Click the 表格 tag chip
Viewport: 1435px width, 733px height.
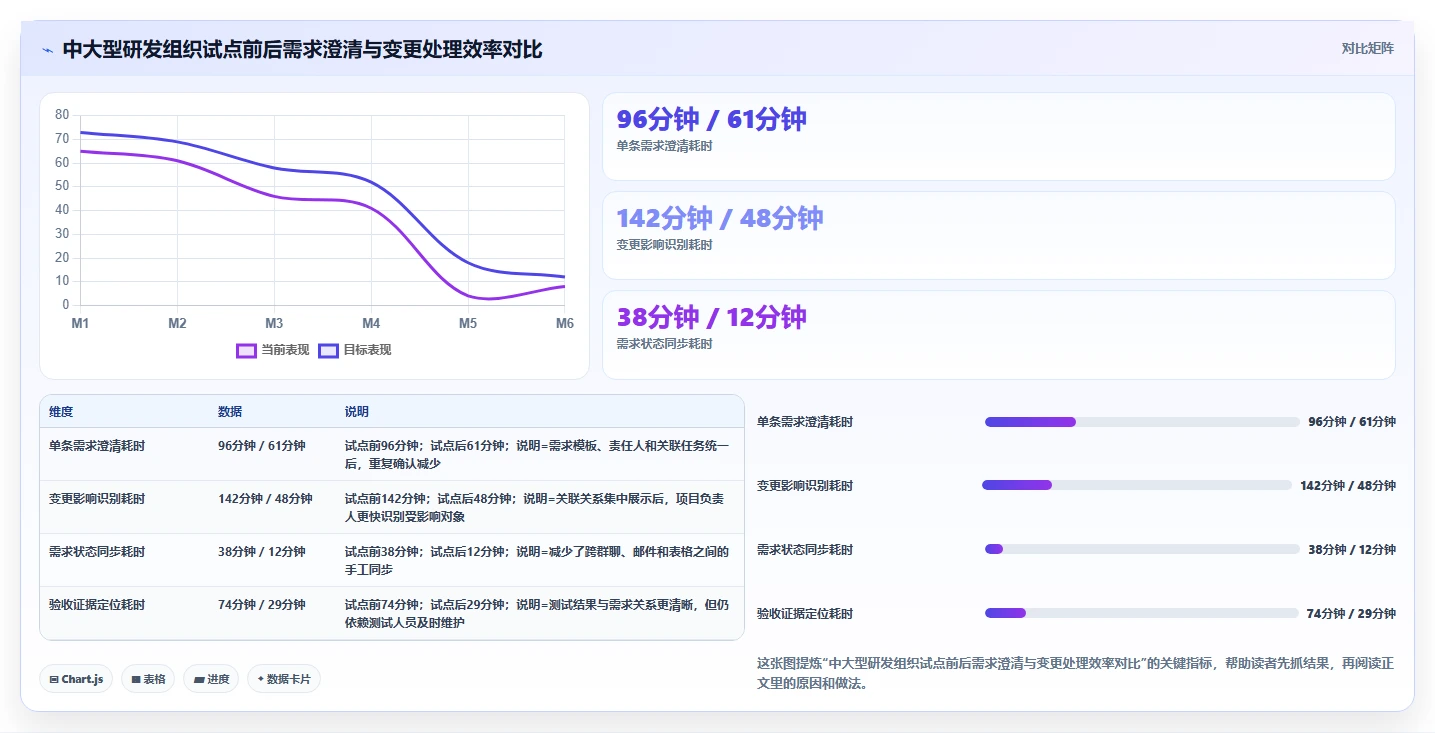[148, 679]
